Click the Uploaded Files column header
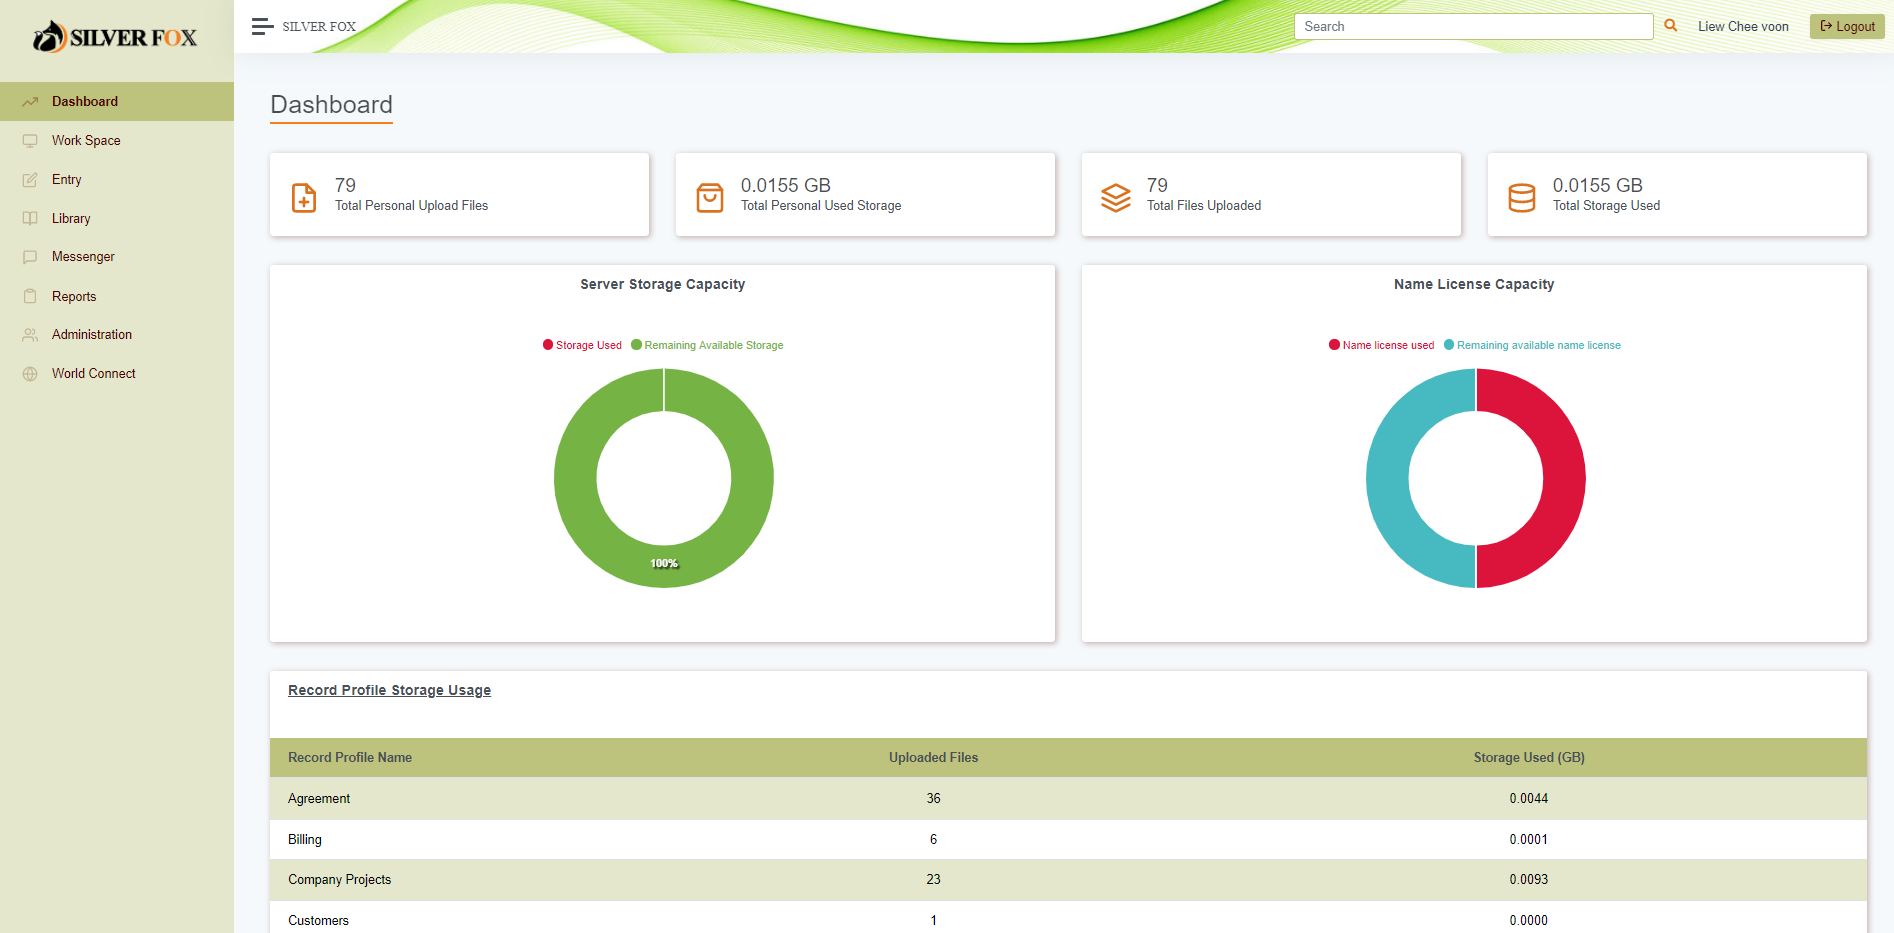 coord(933,758)
